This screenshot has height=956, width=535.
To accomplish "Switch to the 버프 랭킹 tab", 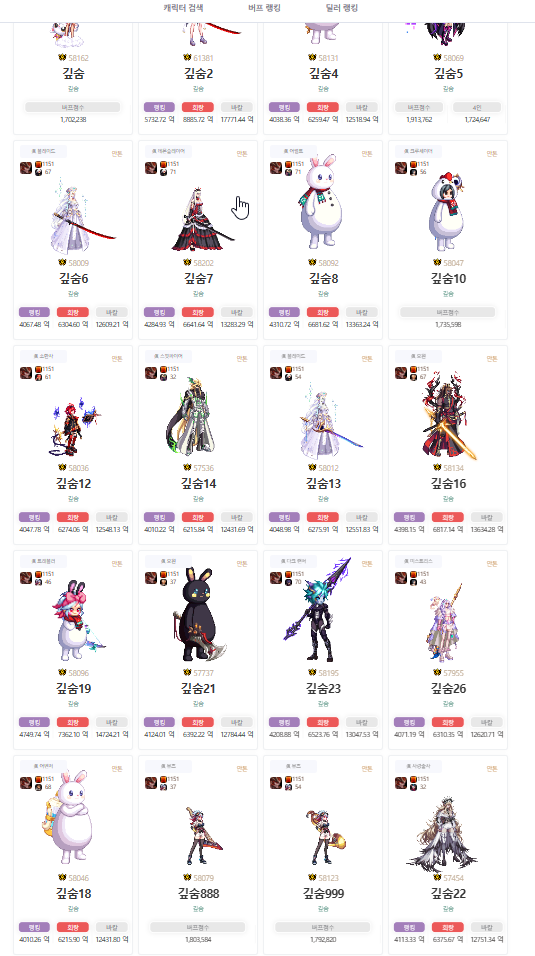I will (x=264, y=8).
